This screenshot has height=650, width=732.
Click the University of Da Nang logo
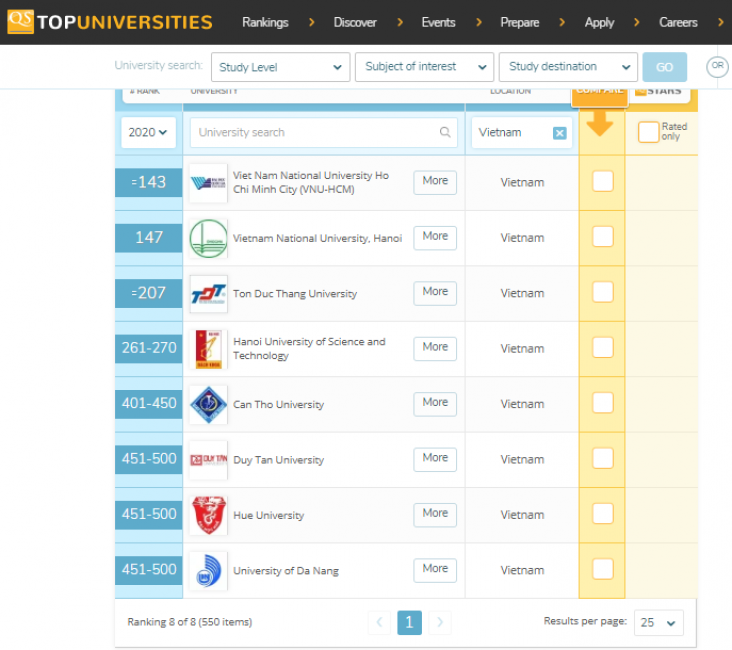[208, 571]
